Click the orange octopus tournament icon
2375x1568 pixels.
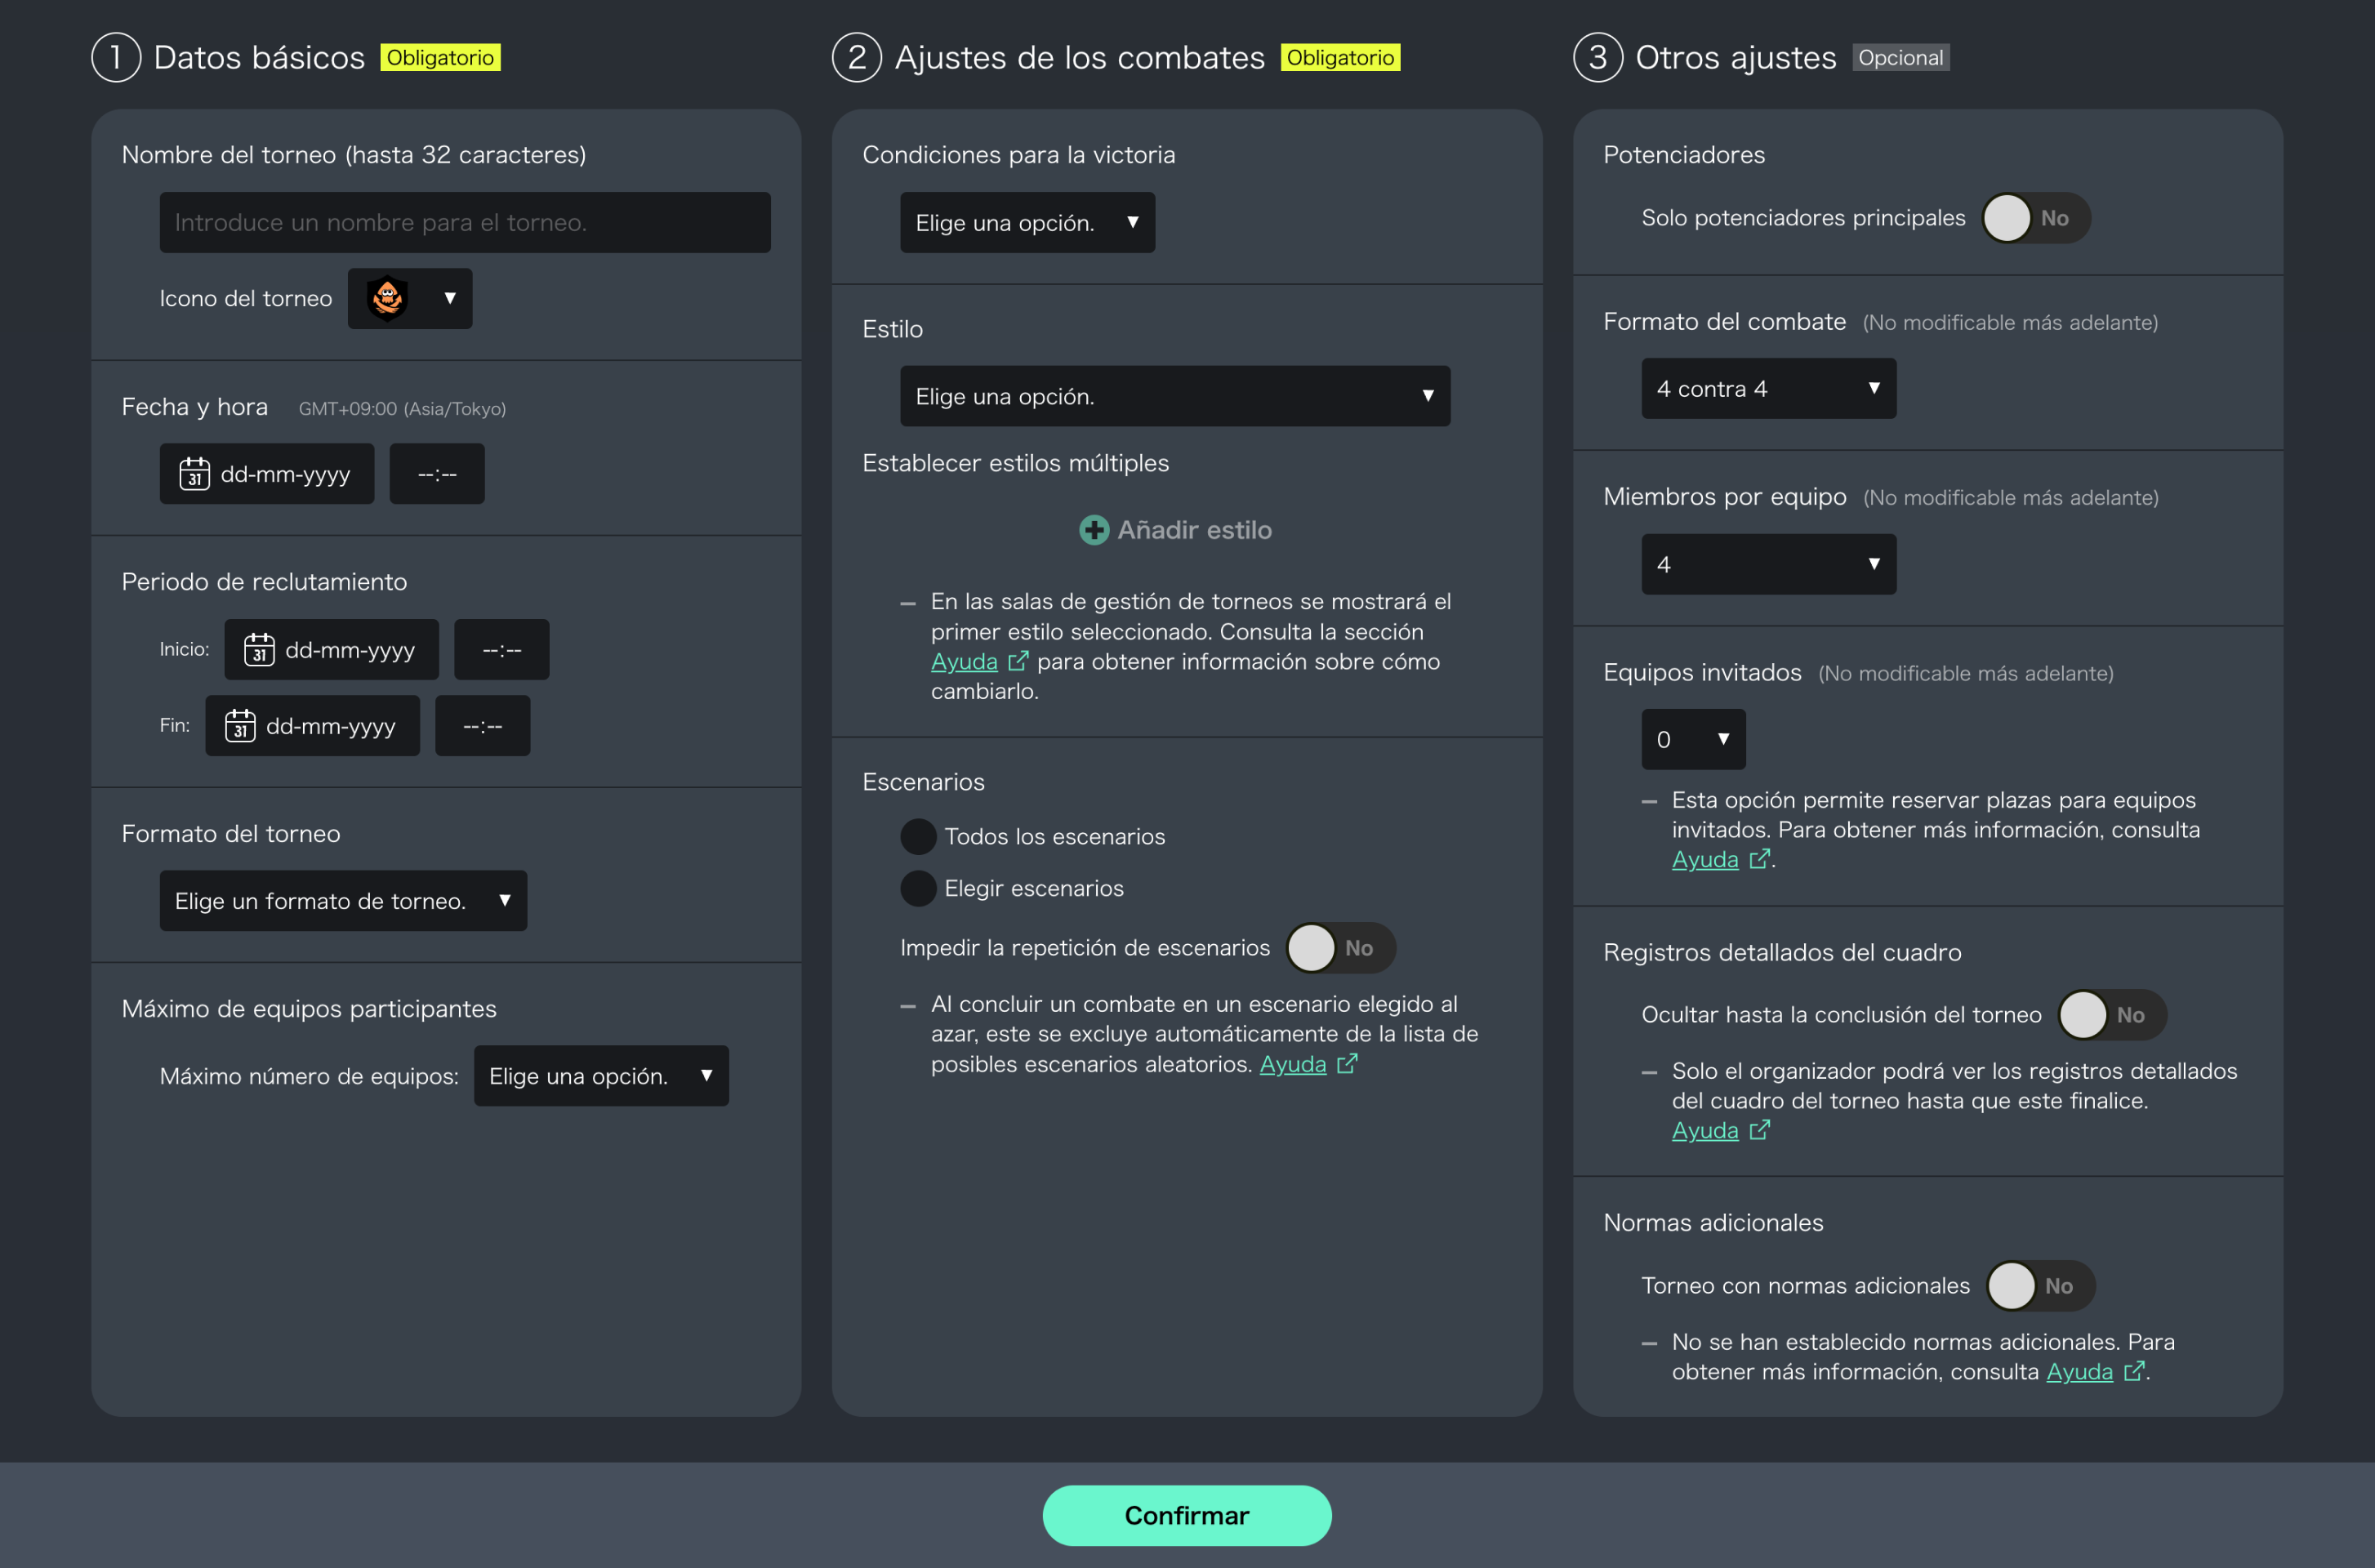point(388,298)
